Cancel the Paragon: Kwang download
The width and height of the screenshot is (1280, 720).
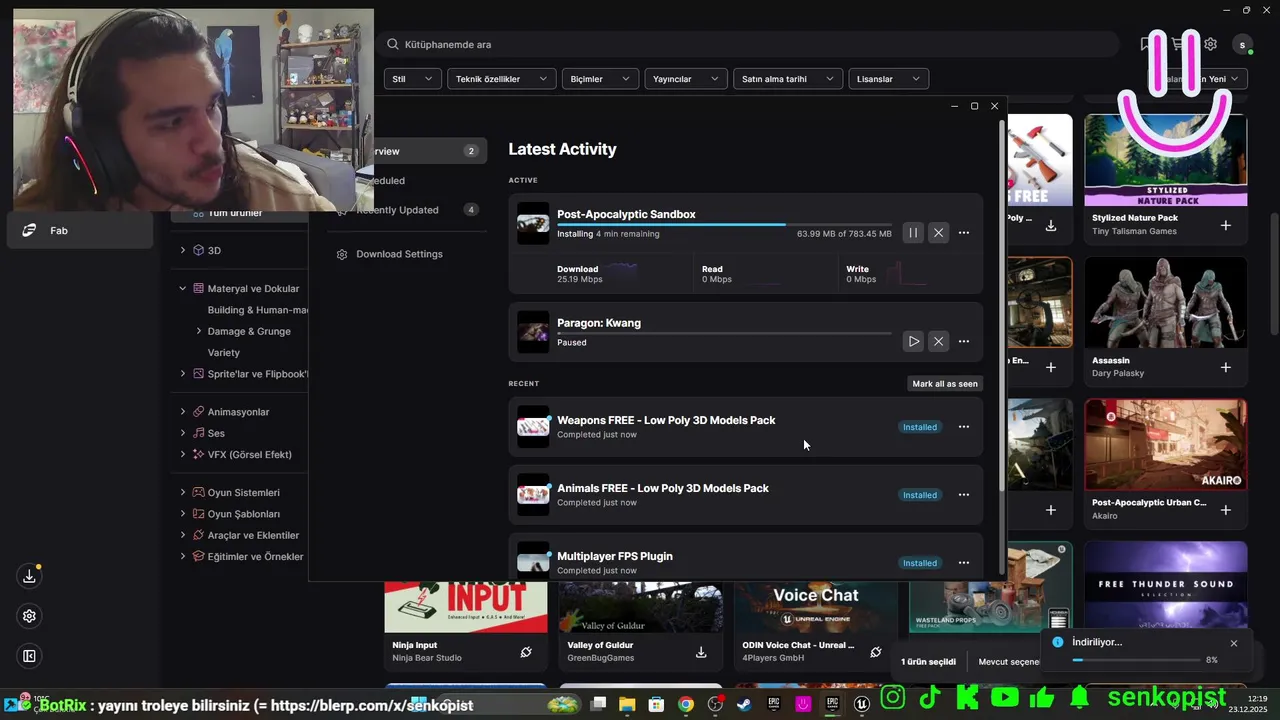coord(938,341)
